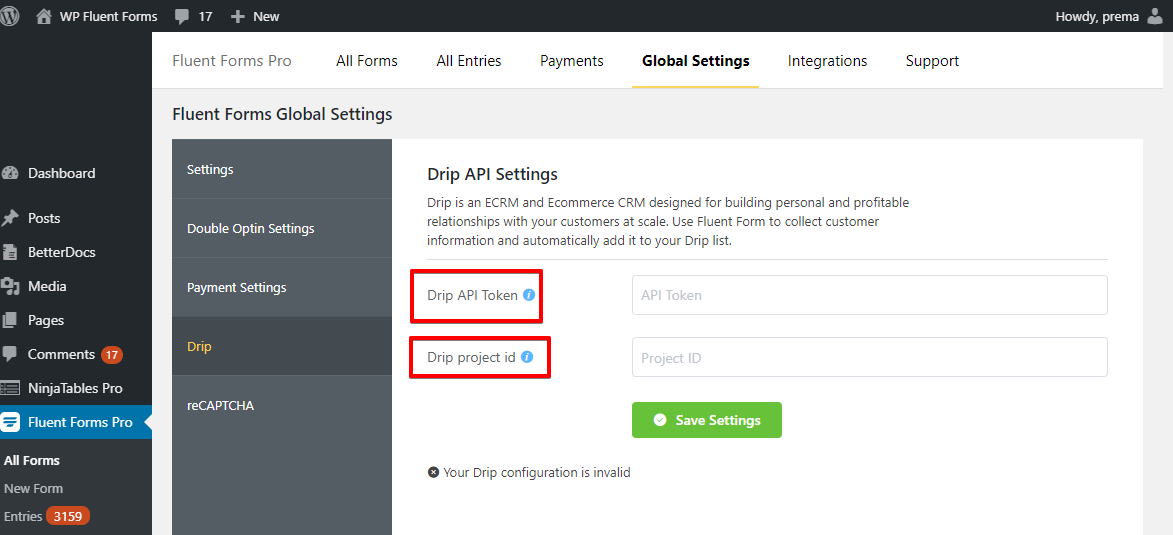This screenshot has height=535, width=1173.
Task: Click the Drip project id label
Action: coord(471,357)
